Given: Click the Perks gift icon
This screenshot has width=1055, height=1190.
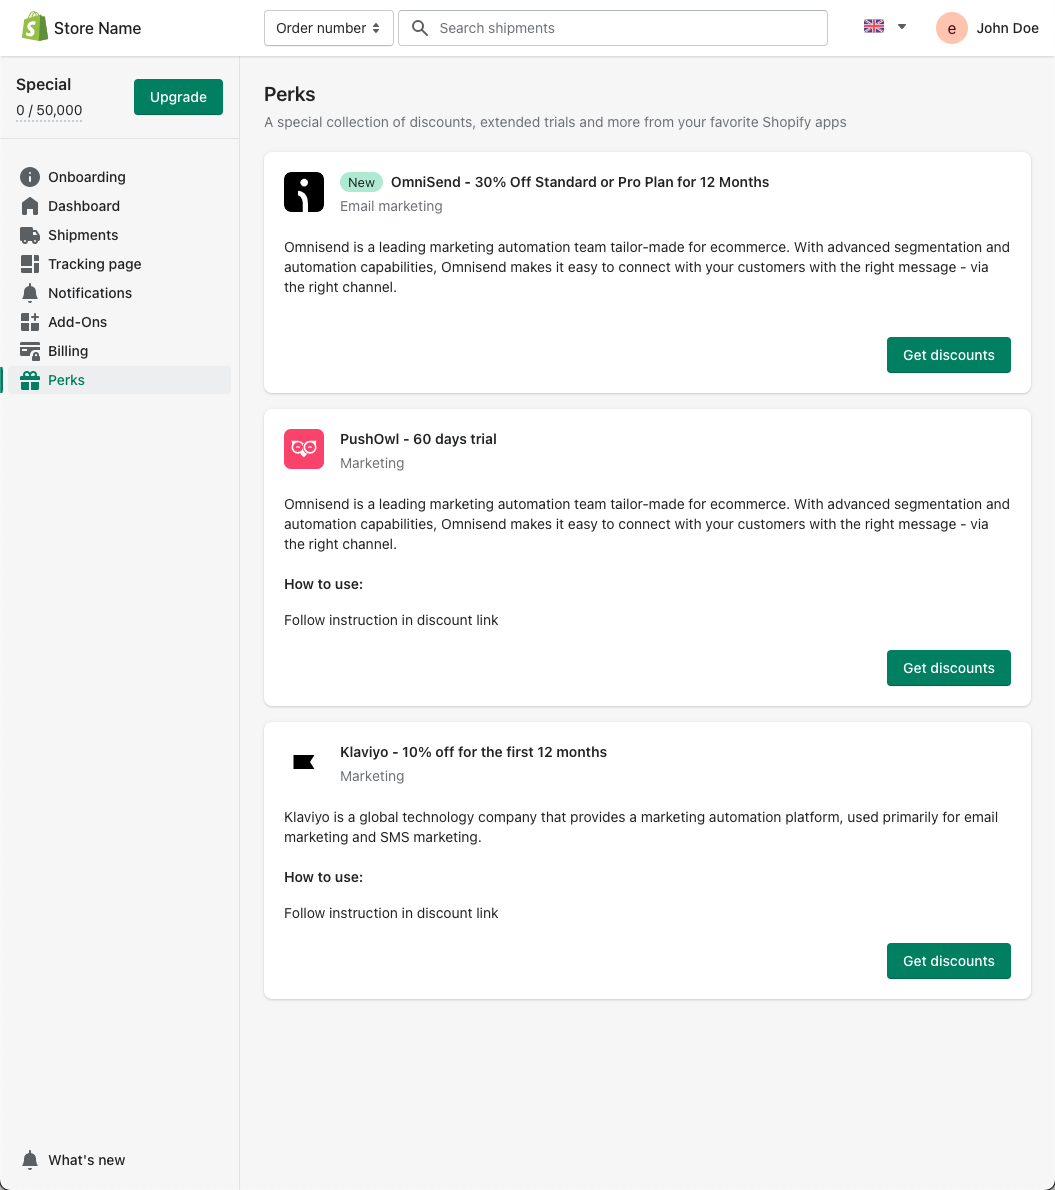Looking at the screenshot, I should pos(30,380).
